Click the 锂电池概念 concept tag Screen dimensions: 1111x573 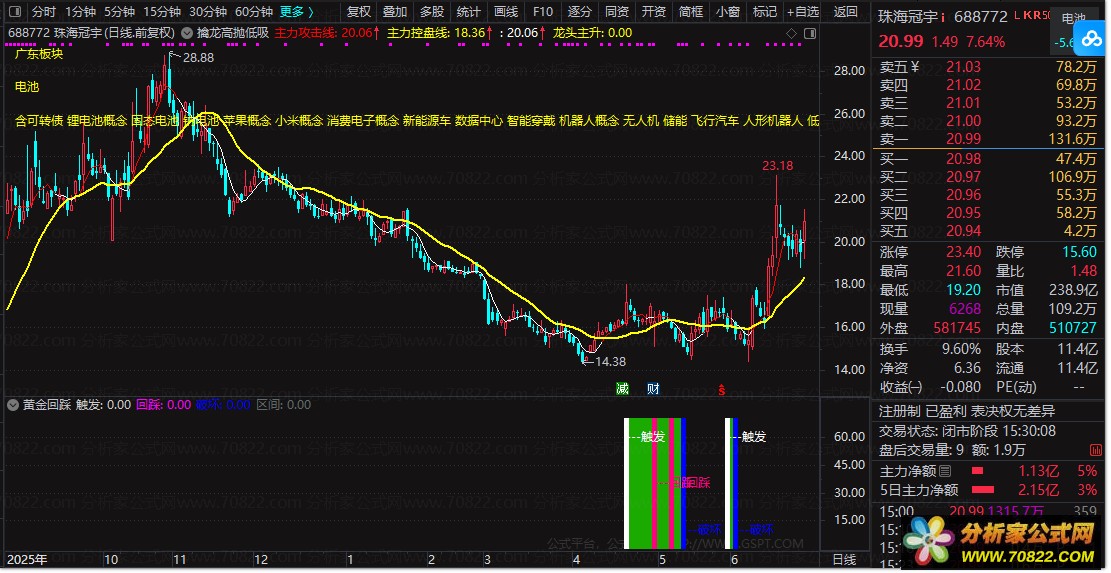point(97,120)
